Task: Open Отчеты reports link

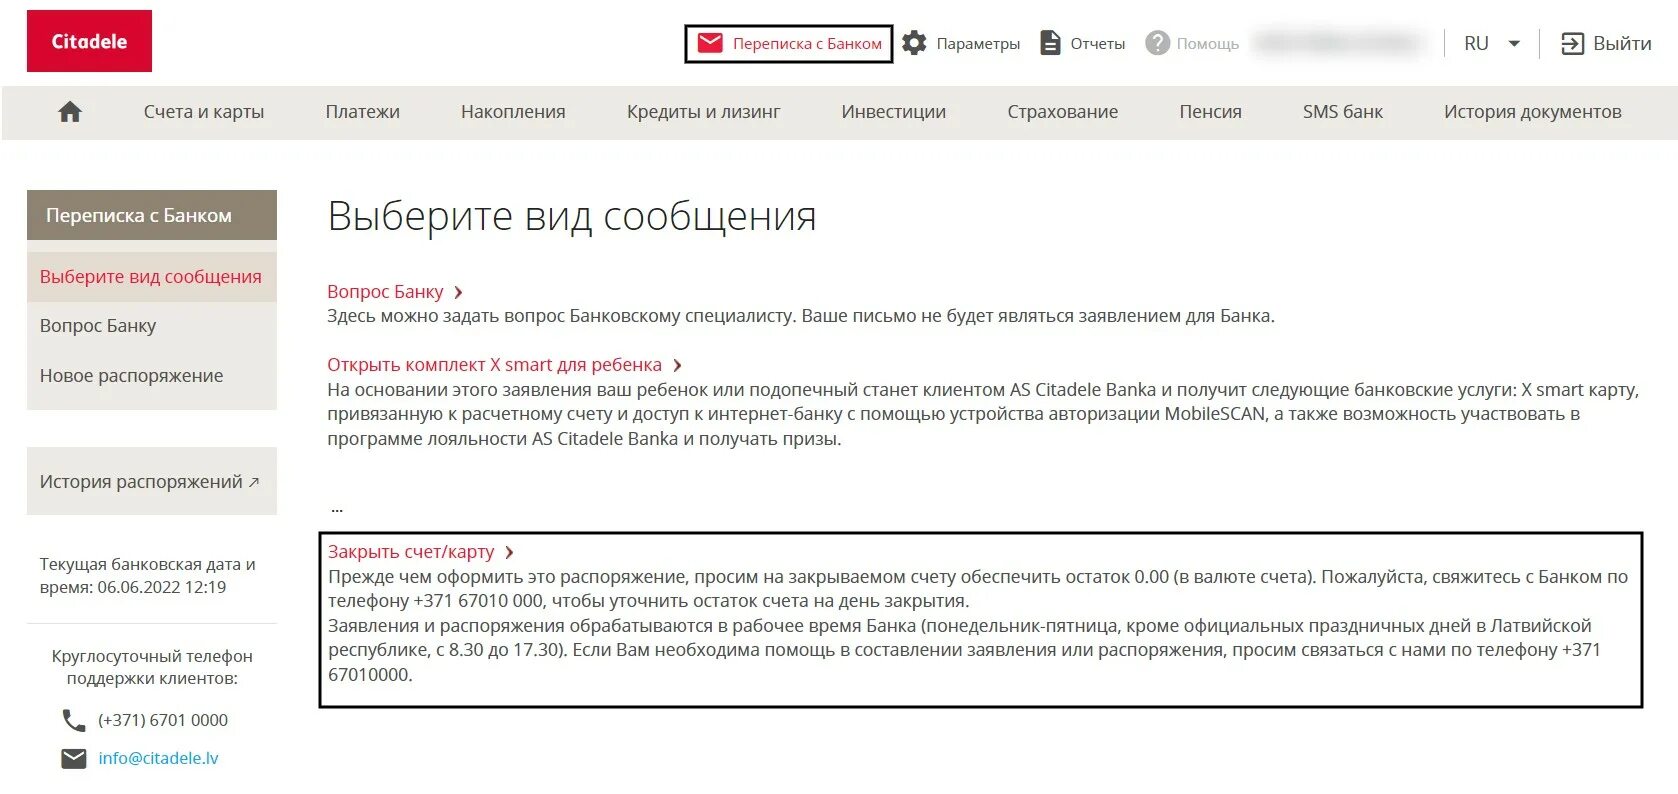Action: (x=1097, y=44)
